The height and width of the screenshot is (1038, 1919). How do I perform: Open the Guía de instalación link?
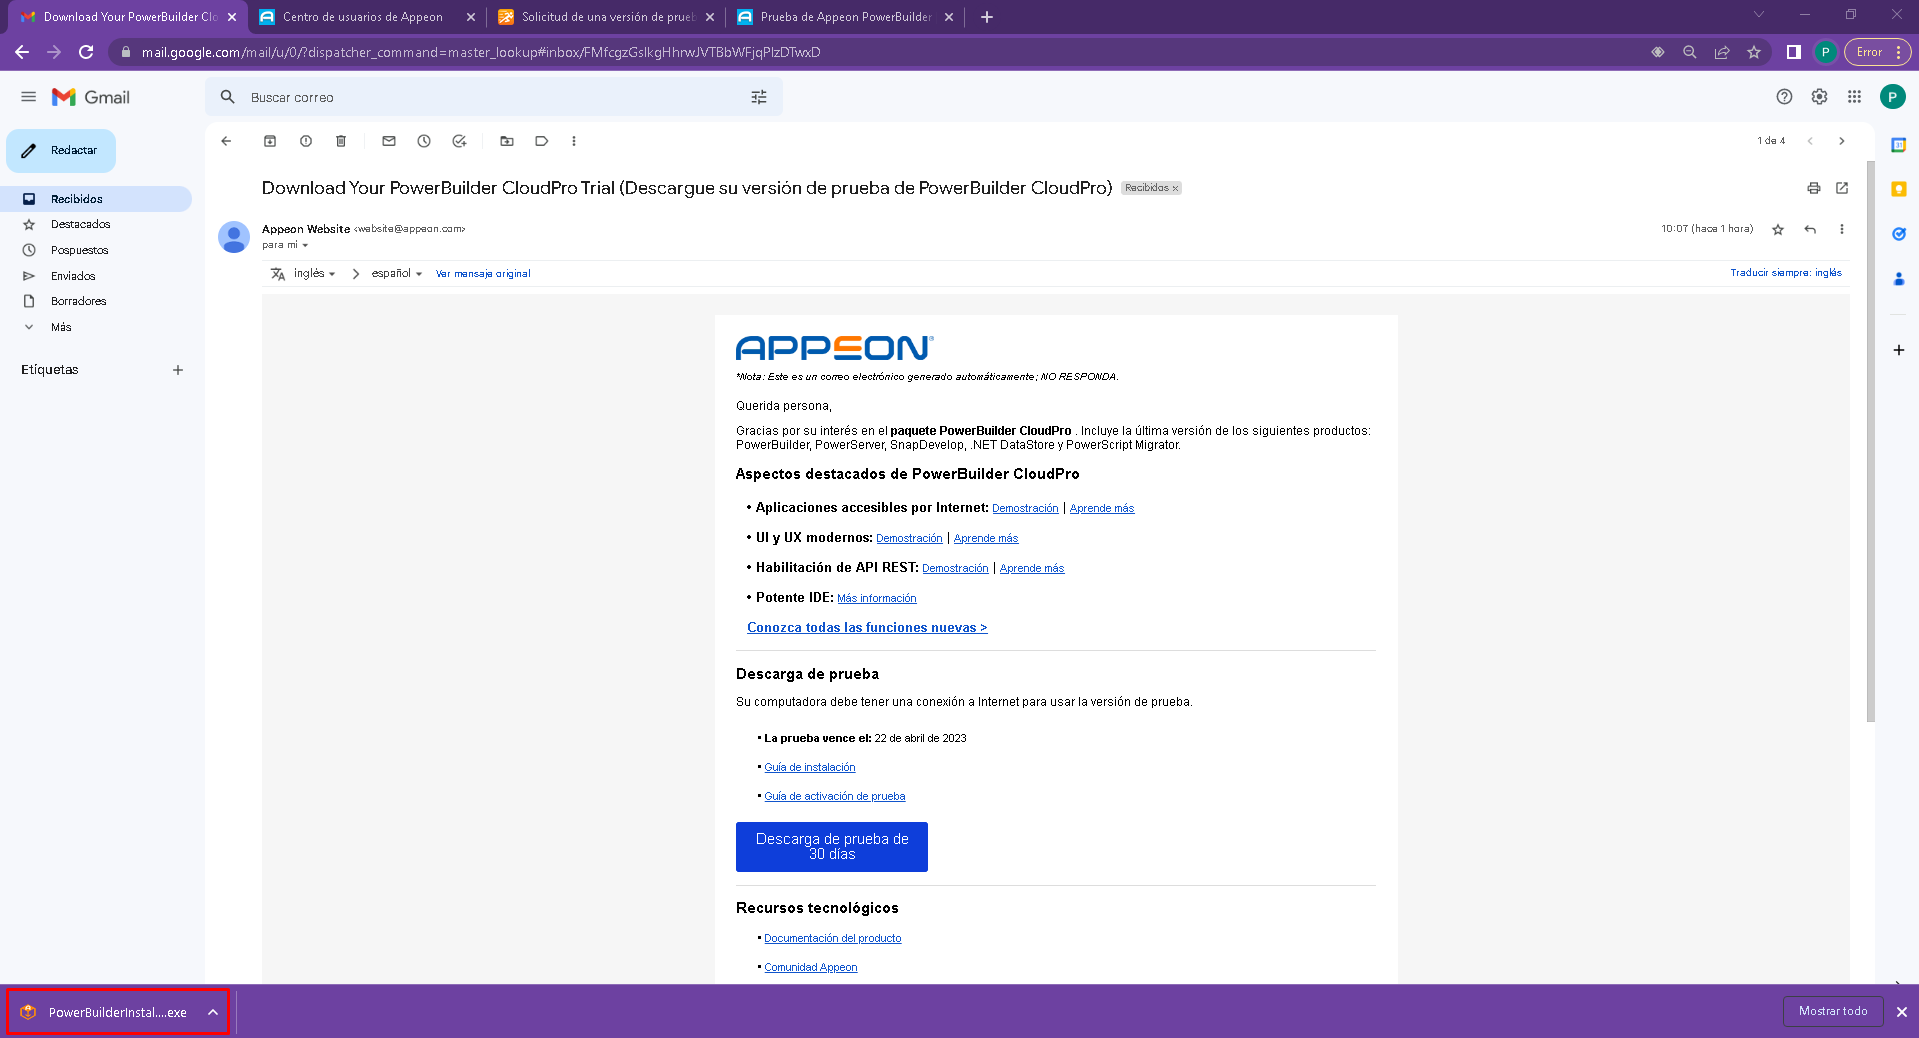(x=809, y=767)
